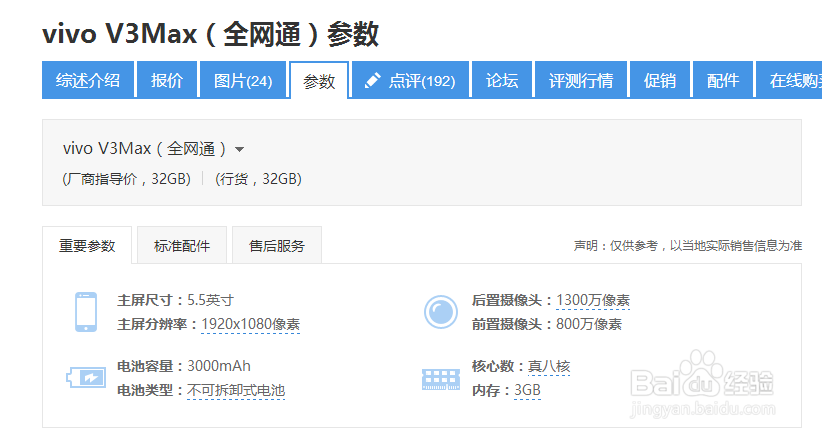Go to the 论坛 tab
This screenshot has height=438, width=822.
click(502, 80)
